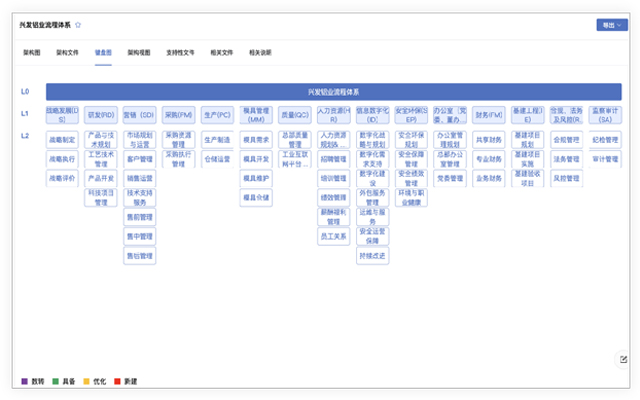Select the 生产制造 process box
The width and height of the screenshot is (640, 400).
[x=217, y=140]
